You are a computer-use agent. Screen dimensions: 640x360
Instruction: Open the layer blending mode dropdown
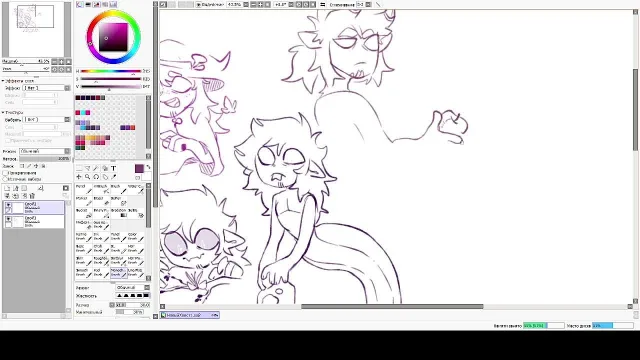coord(45,151)
